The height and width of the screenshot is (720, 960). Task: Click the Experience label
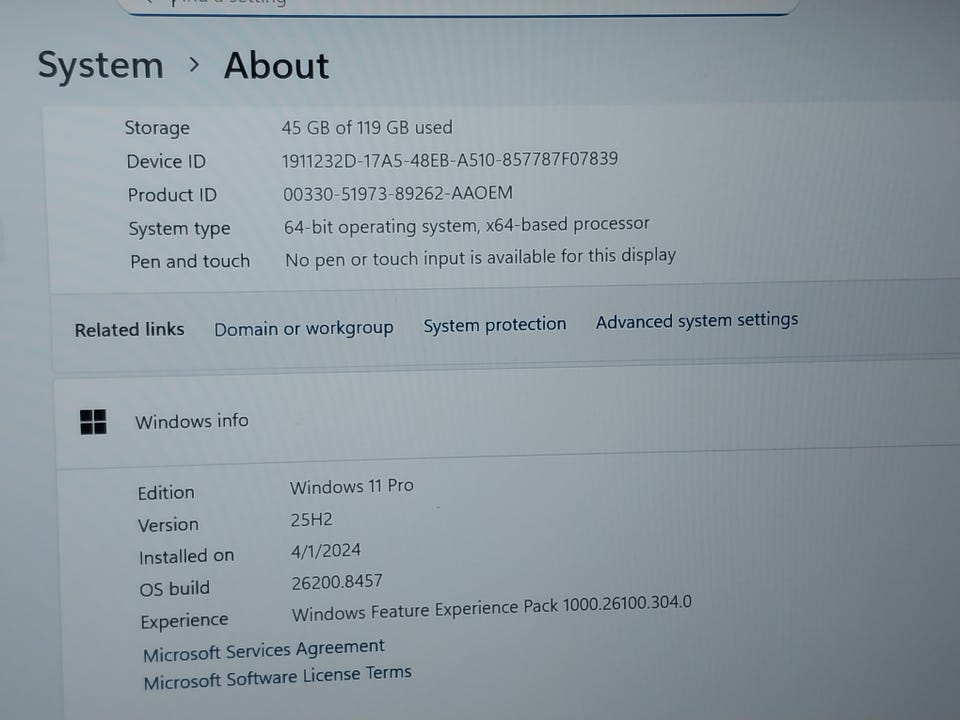pyautogui.click(x=184, y=621)
